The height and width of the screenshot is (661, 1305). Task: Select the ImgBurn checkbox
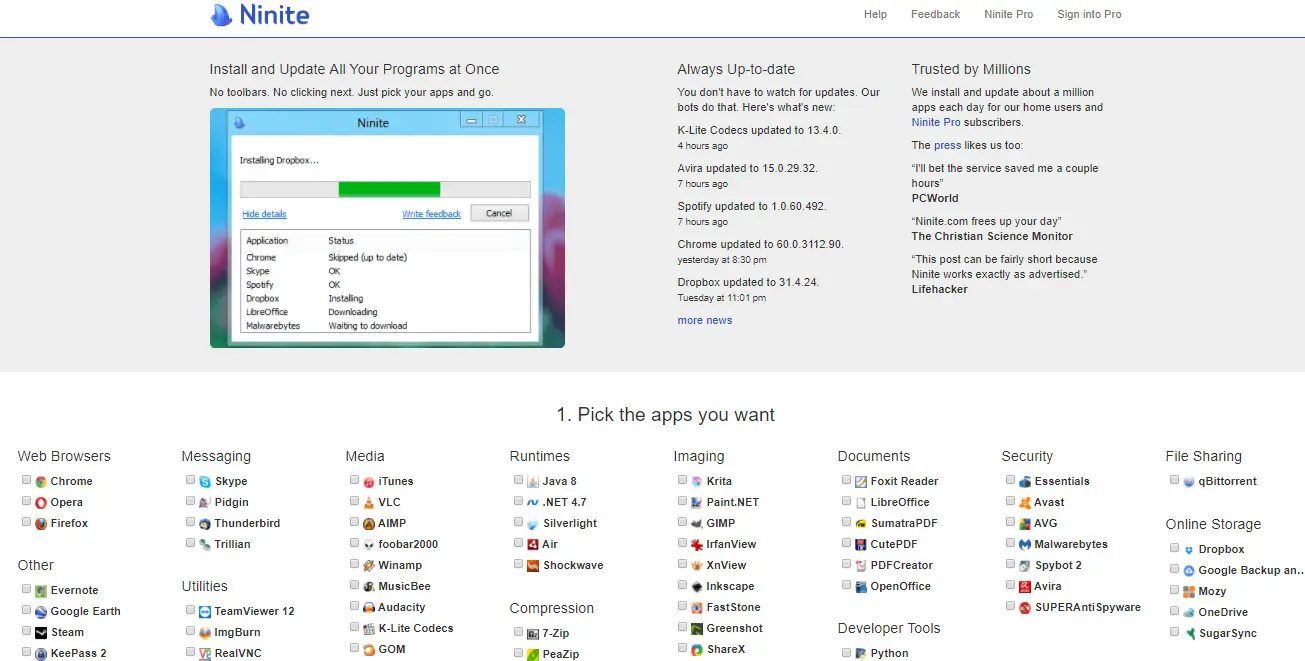tap(191, 631)
